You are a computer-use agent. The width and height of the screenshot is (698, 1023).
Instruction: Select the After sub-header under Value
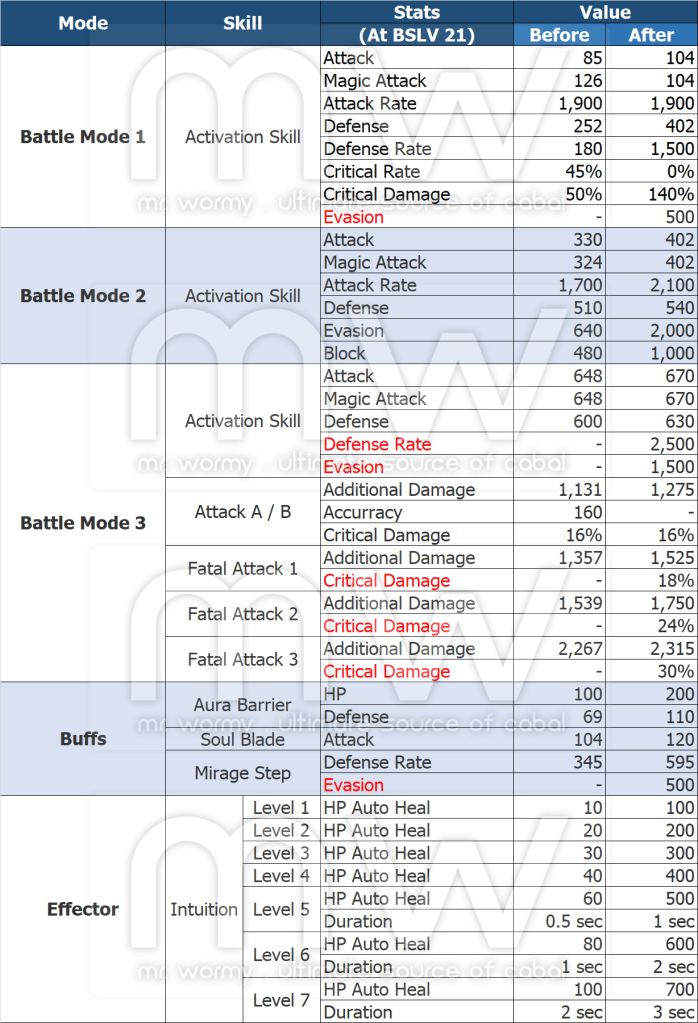651,35
